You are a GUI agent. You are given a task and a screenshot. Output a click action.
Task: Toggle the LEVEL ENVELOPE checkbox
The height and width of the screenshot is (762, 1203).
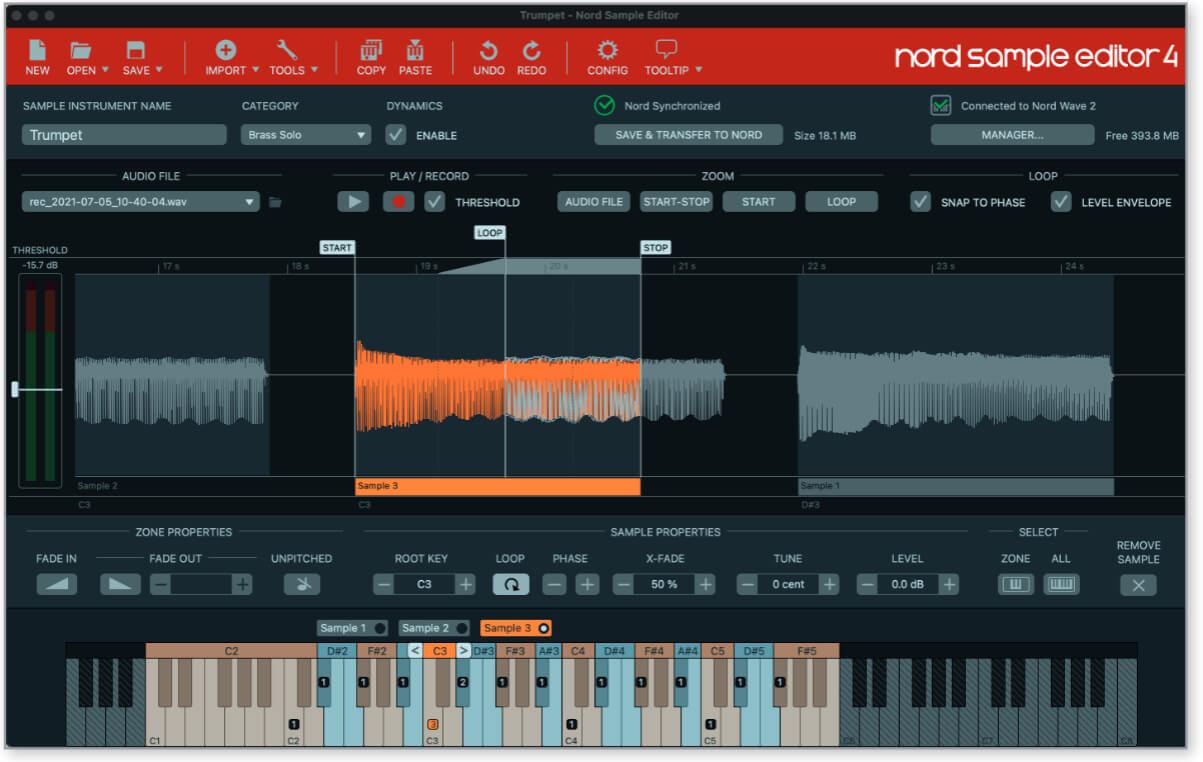[1061, 202]
